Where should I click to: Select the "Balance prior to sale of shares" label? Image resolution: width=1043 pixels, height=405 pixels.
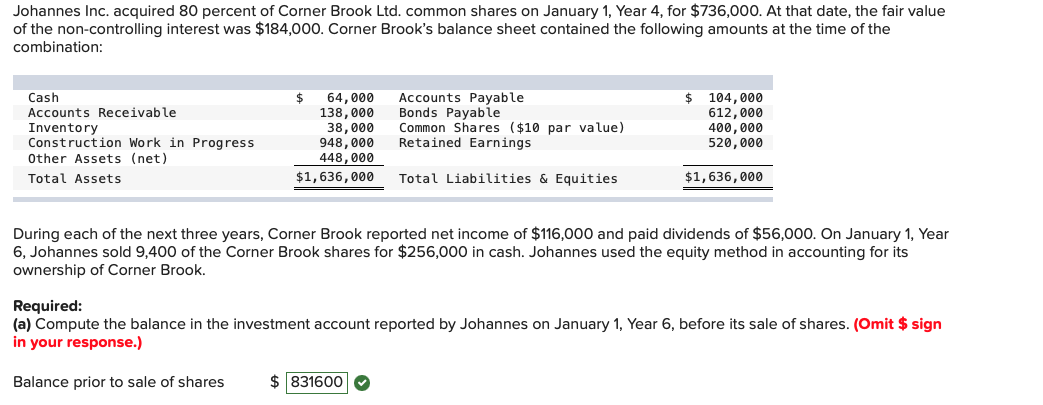[119, 382]
